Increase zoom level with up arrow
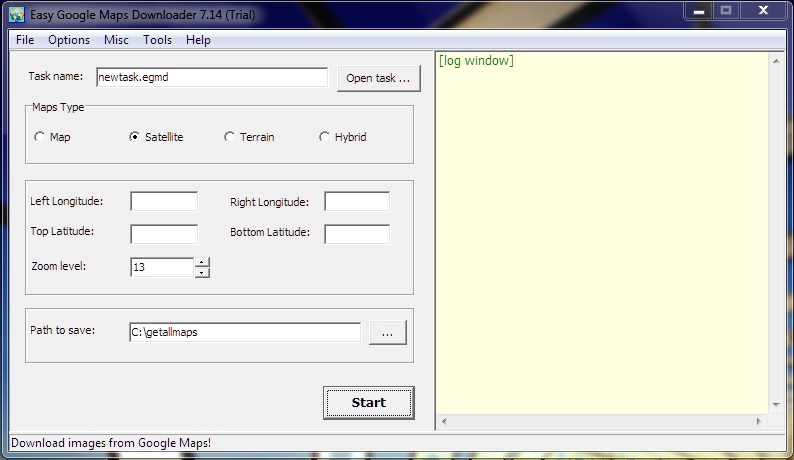Screen dimensions: 794x460 pyautogui.click(x=202, y=262)
